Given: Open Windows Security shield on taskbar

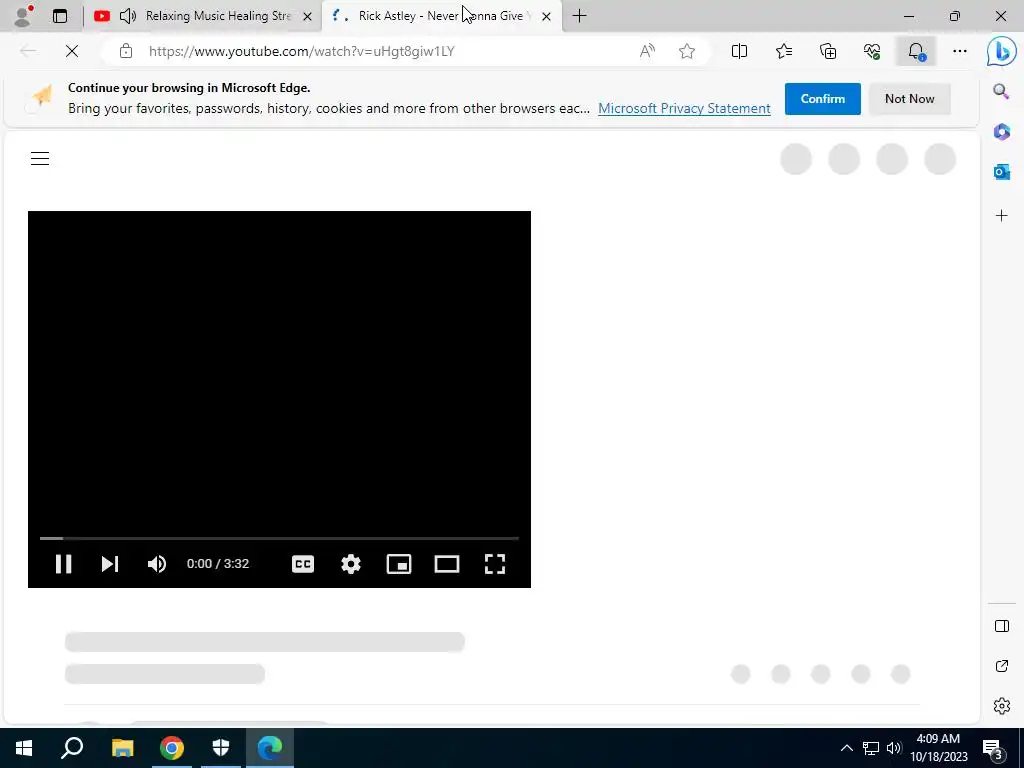Looking at the screenshot, I should [221, 748].
